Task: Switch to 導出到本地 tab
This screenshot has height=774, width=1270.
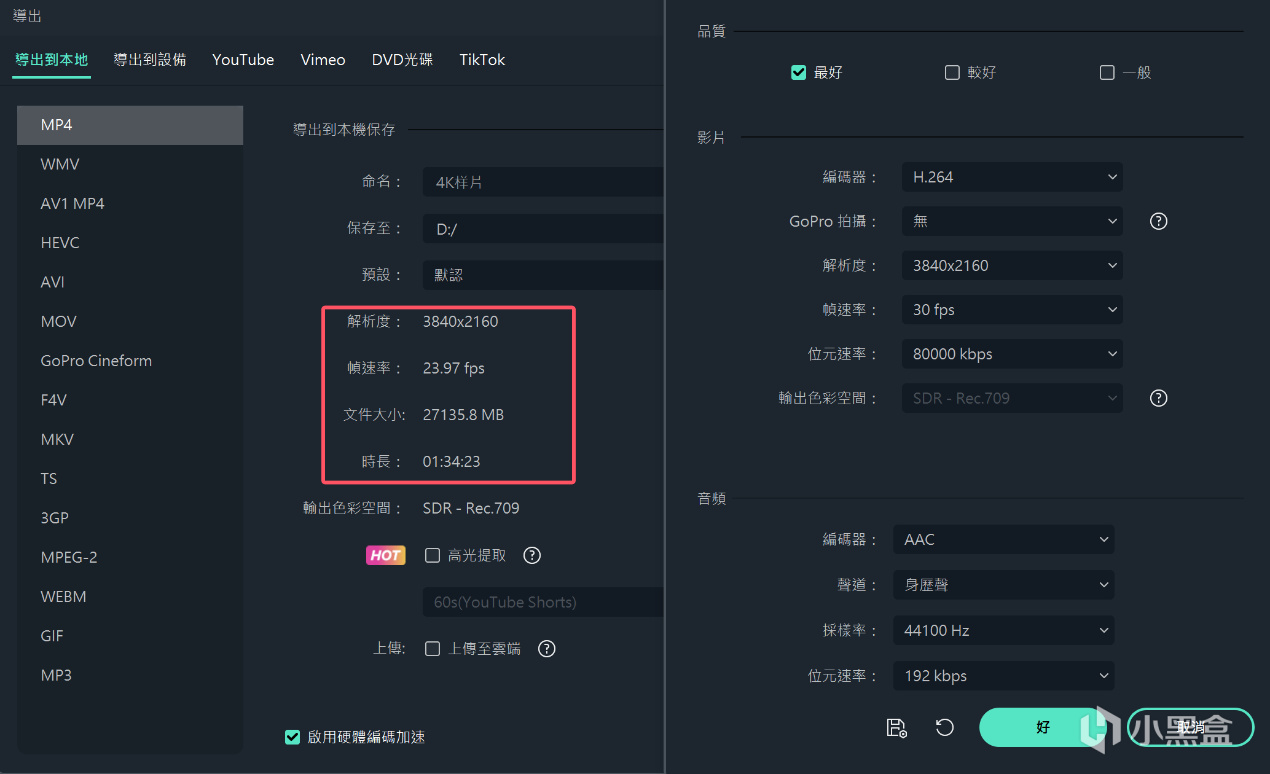Action: (52, 60)
